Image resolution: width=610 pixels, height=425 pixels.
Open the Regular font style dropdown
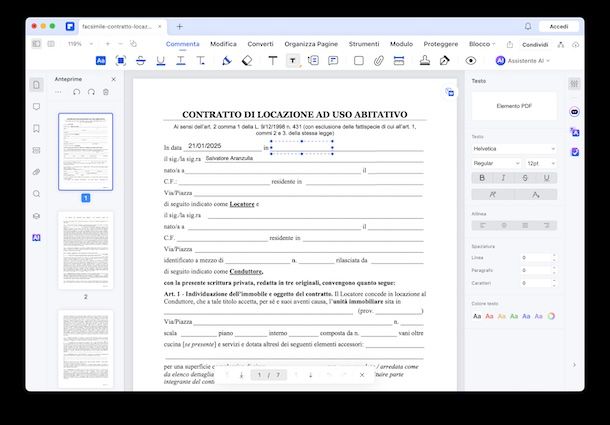[496, 163]
